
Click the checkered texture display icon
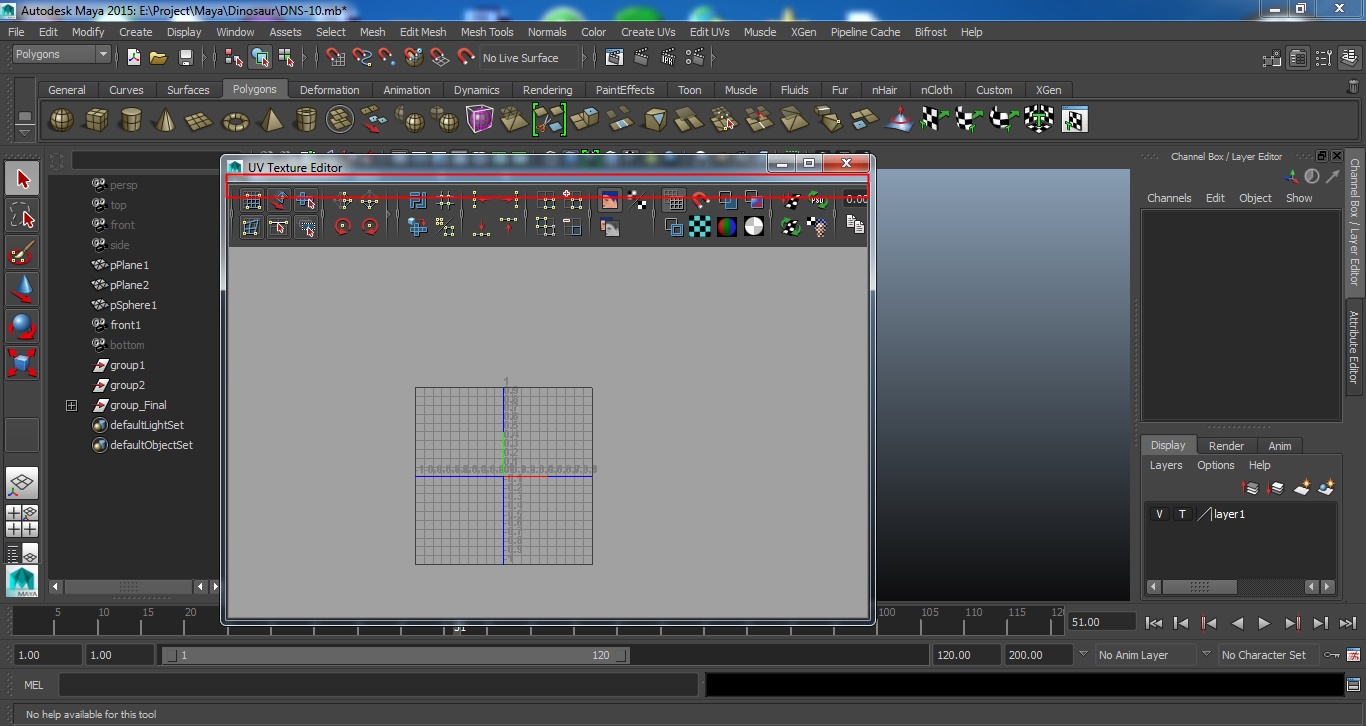[x=700, y=227]
